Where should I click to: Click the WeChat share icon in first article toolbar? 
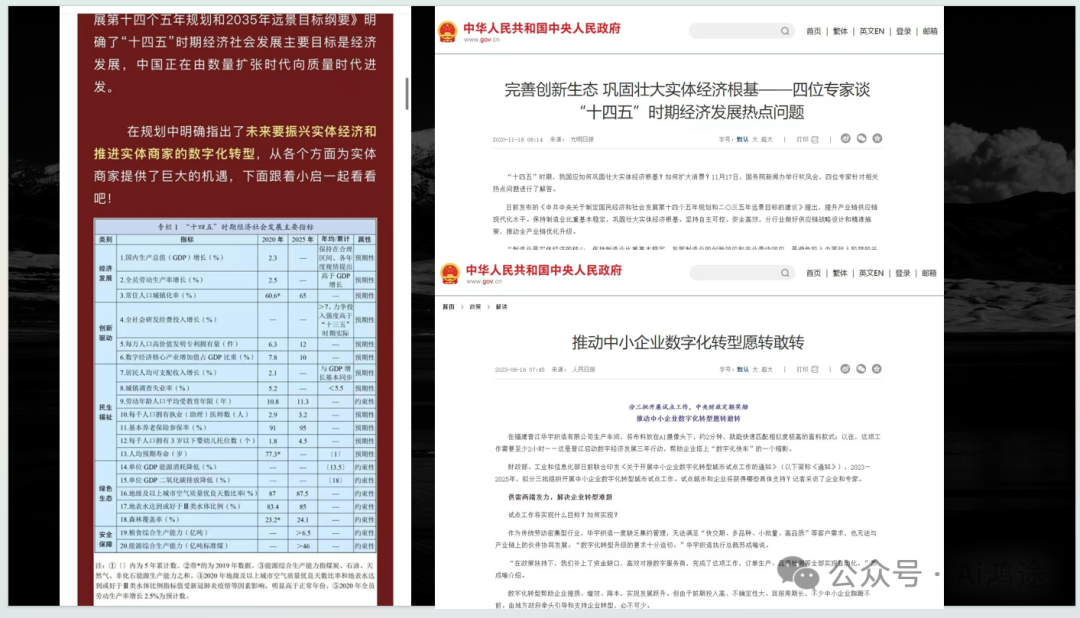(861, 139)
